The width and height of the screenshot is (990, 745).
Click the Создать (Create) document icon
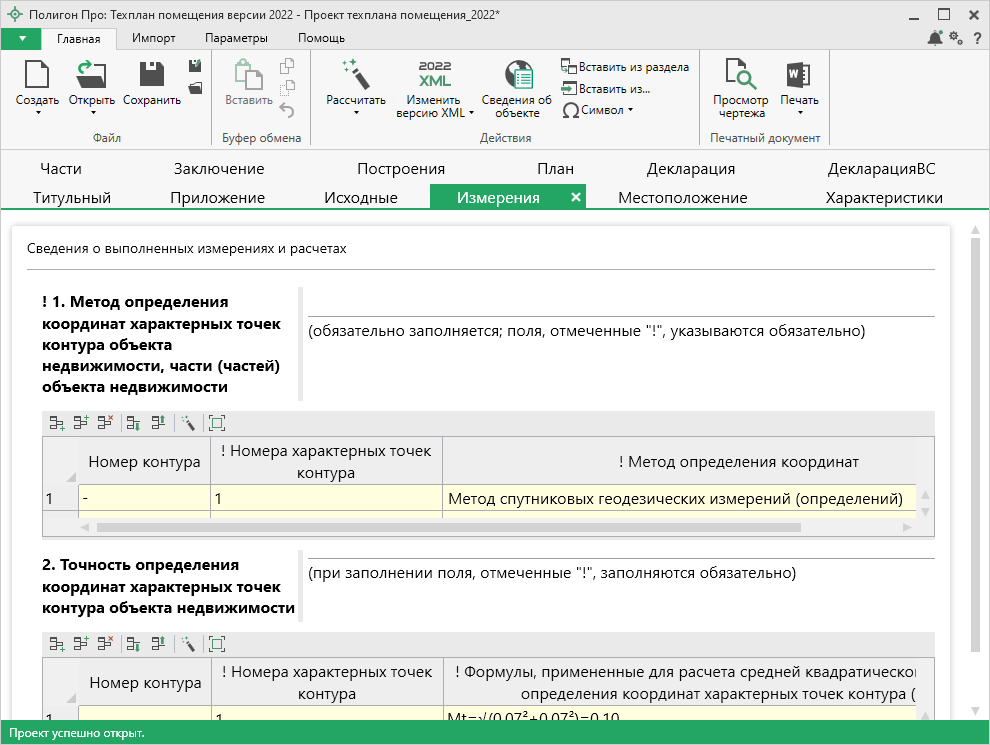point(37,75)
